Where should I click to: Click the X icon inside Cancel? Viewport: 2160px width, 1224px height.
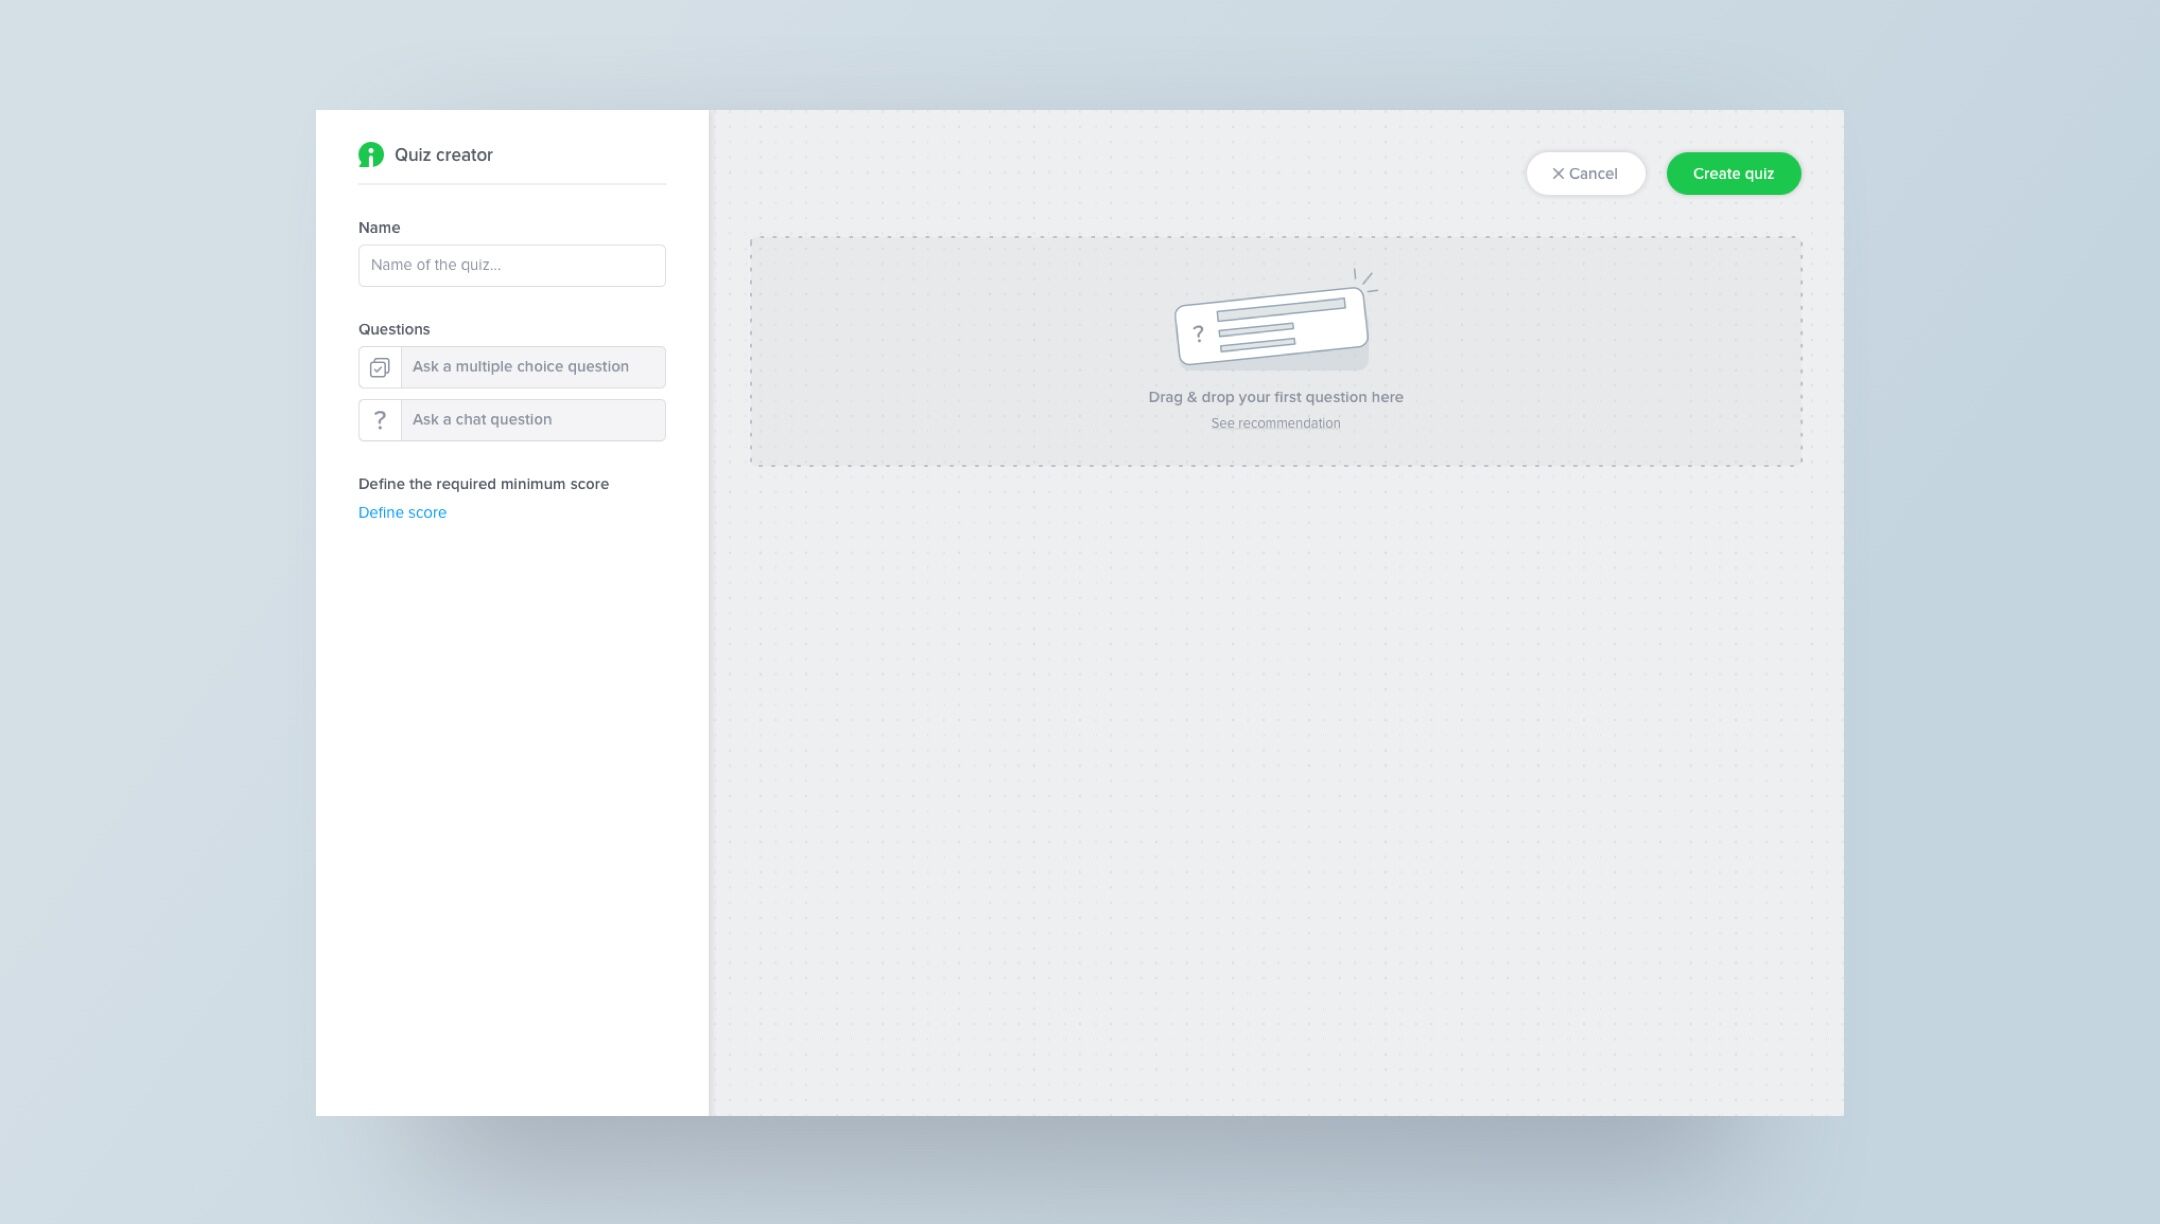pos(1557,174)
